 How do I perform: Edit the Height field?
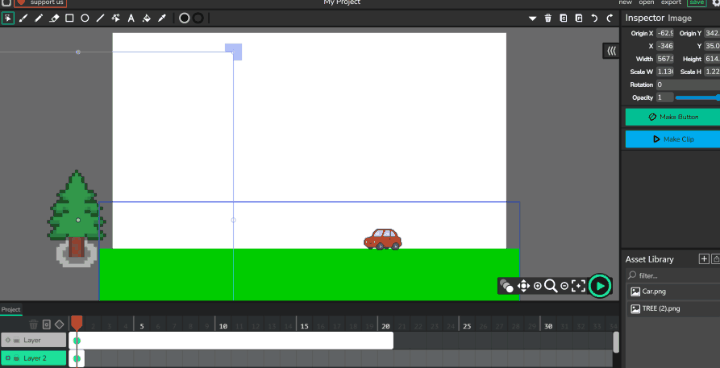(x=712, y=59)
